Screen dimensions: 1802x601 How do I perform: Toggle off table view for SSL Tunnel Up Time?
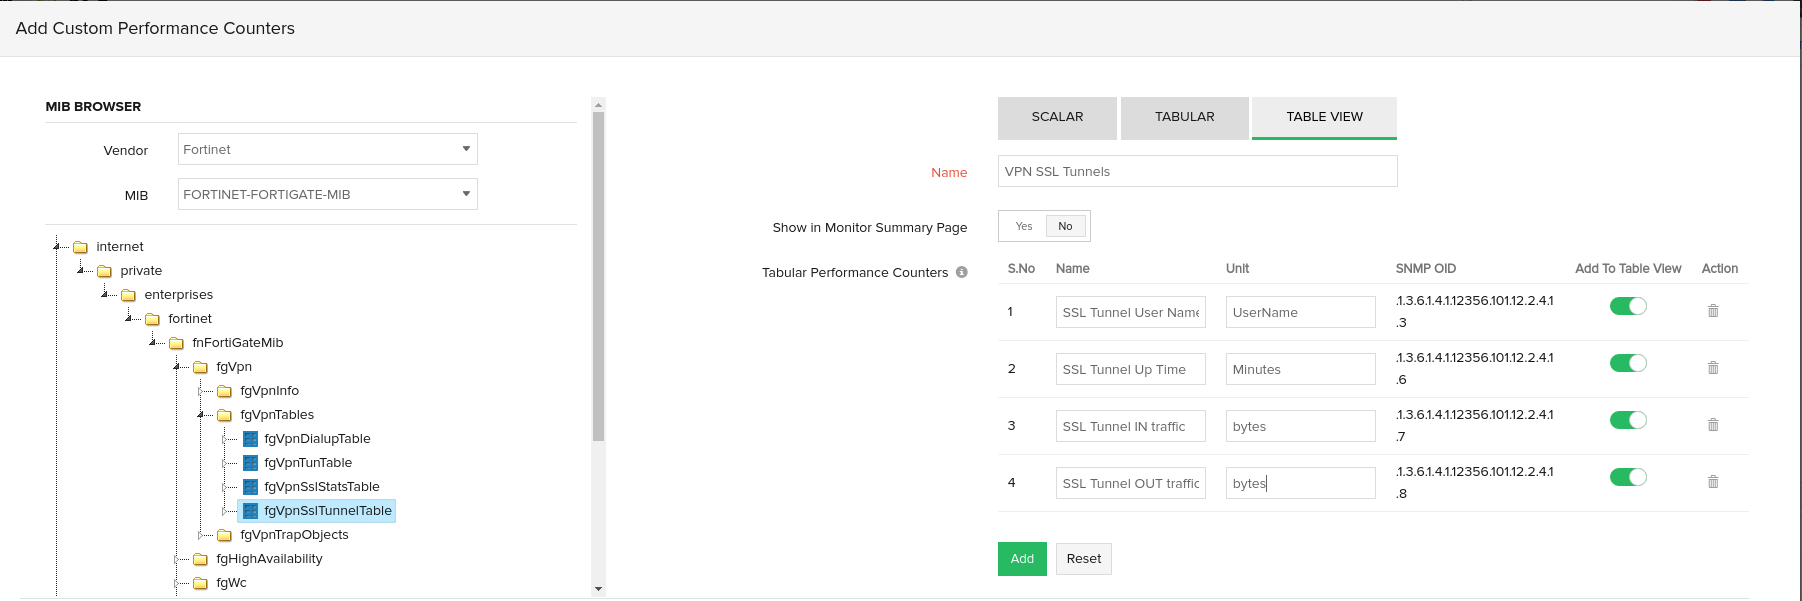(1627, 363)
